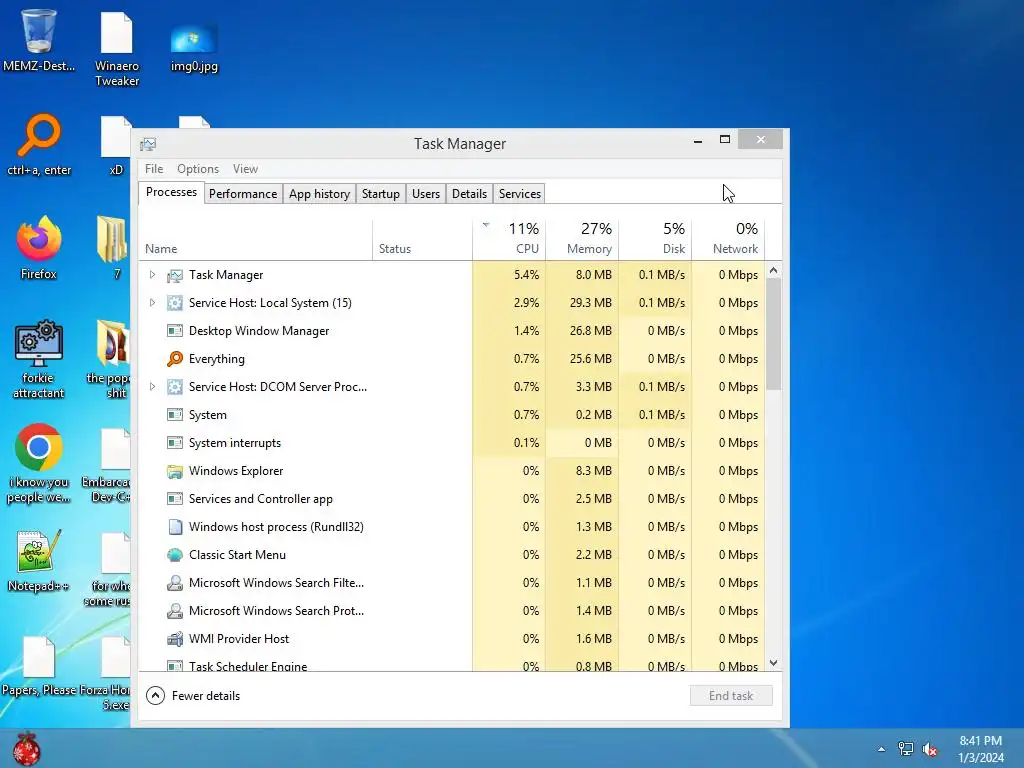Click the 29.3 MB memory value
The width and height of the screenshot is (1024, 768).
point(590,303)
